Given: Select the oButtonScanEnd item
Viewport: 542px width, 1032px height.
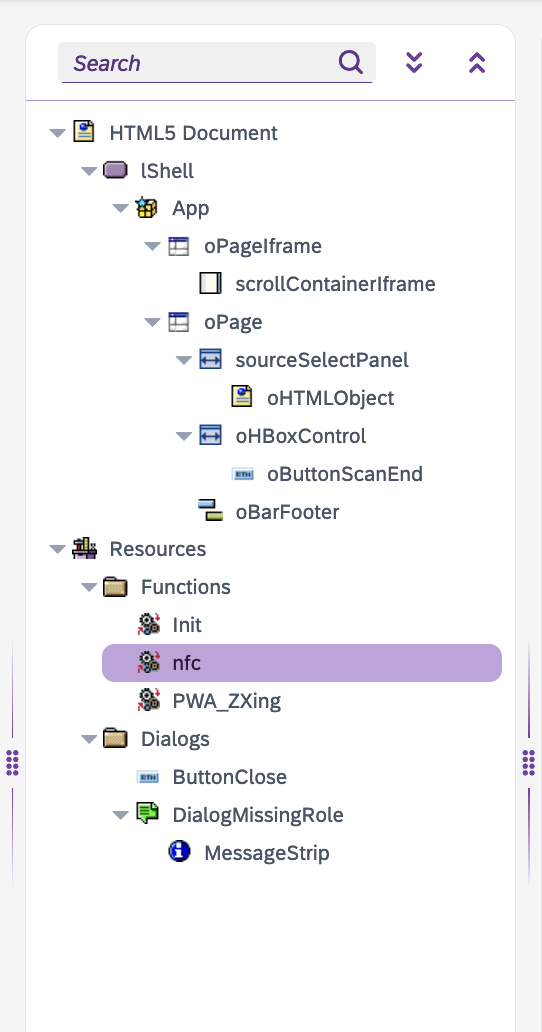Looking at the screenshot, I should click(x=345, y=474).
